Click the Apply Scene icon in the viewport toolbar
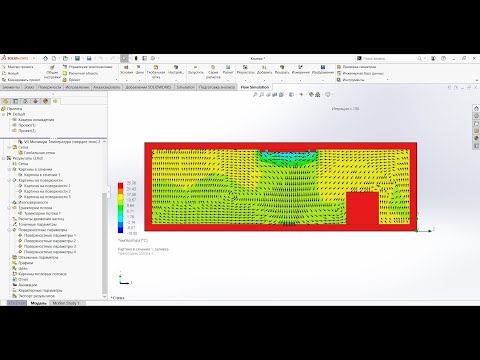This screenshot has height=360, width=480. (x=318, y=95)
